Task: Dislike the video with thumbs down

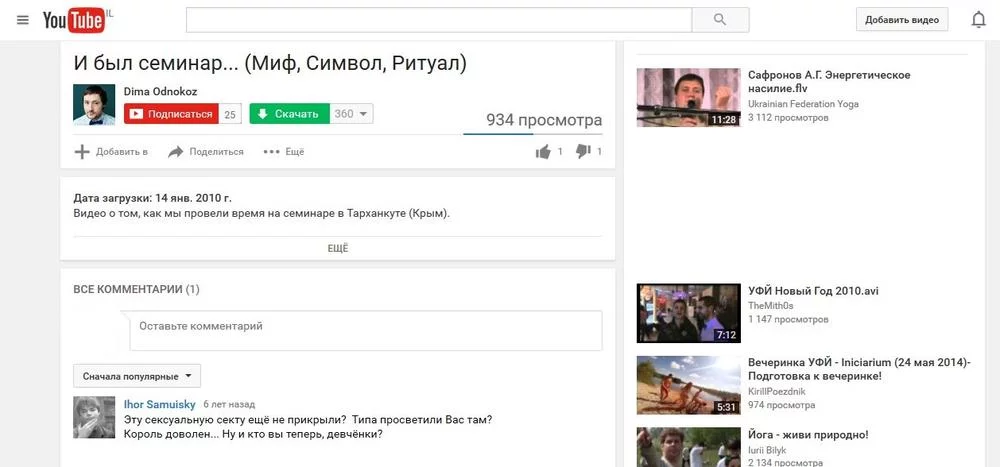Action: point(583,151)
